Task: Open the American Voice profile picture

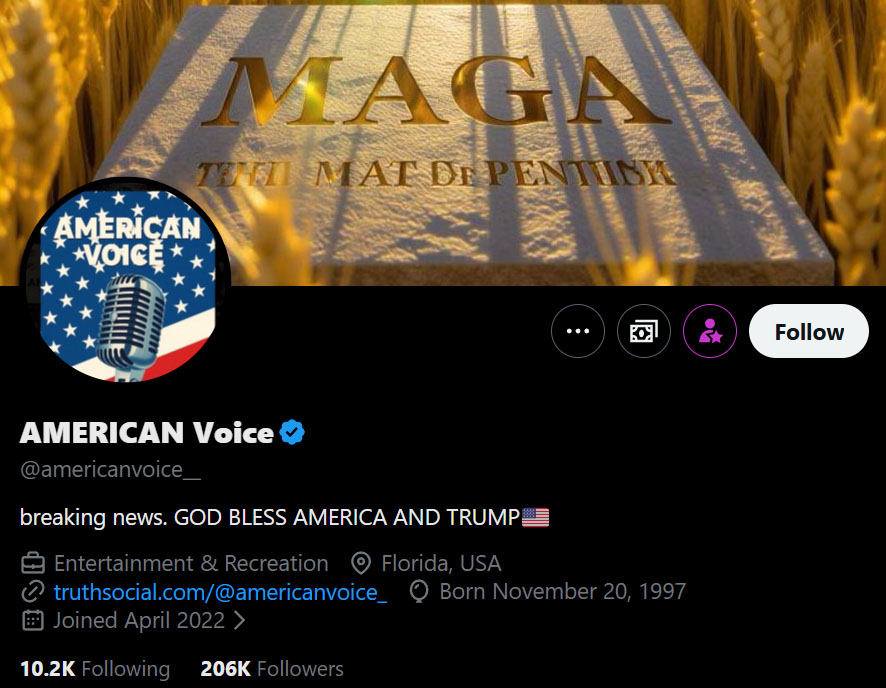Action: point(125,283)
